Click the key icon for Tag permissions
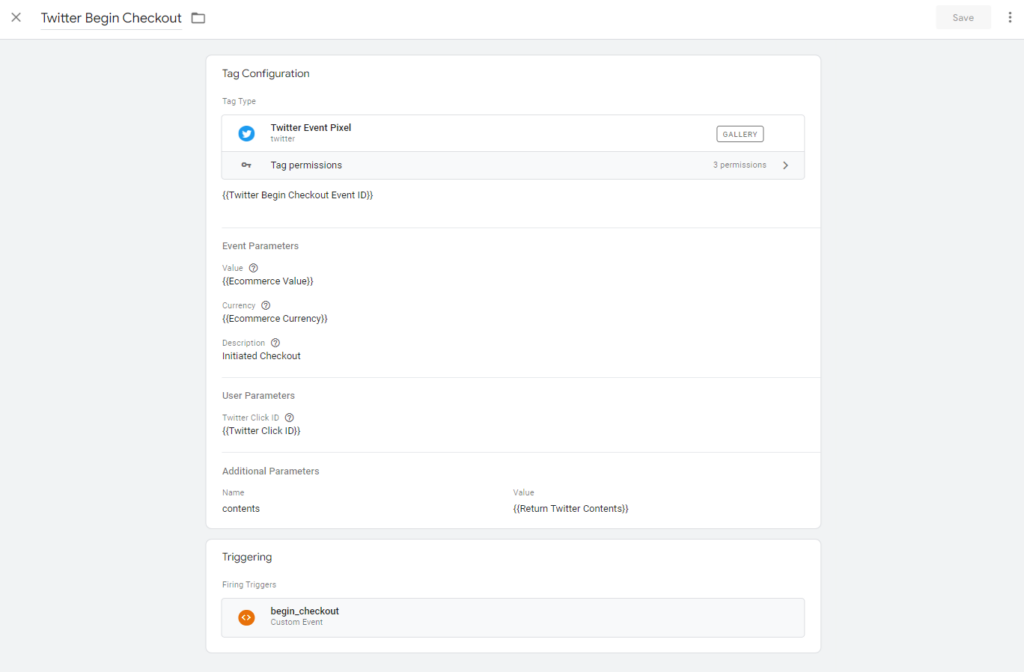 (246, 165)
